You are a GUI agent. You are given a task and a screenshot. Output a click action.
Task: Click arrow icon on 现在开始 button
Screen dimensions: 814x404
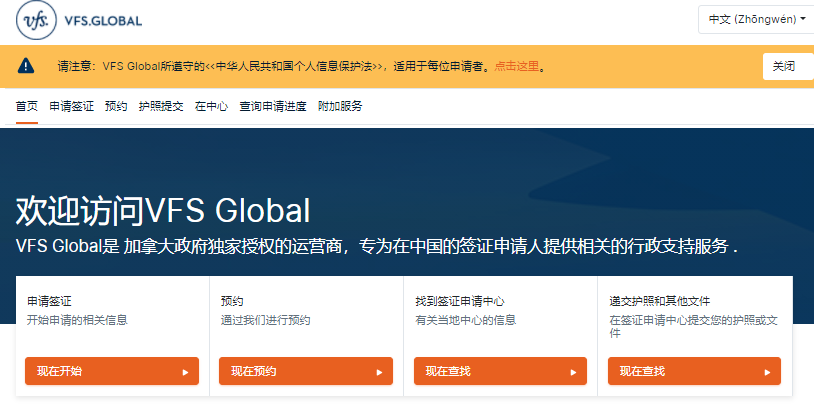coord(185,372)
